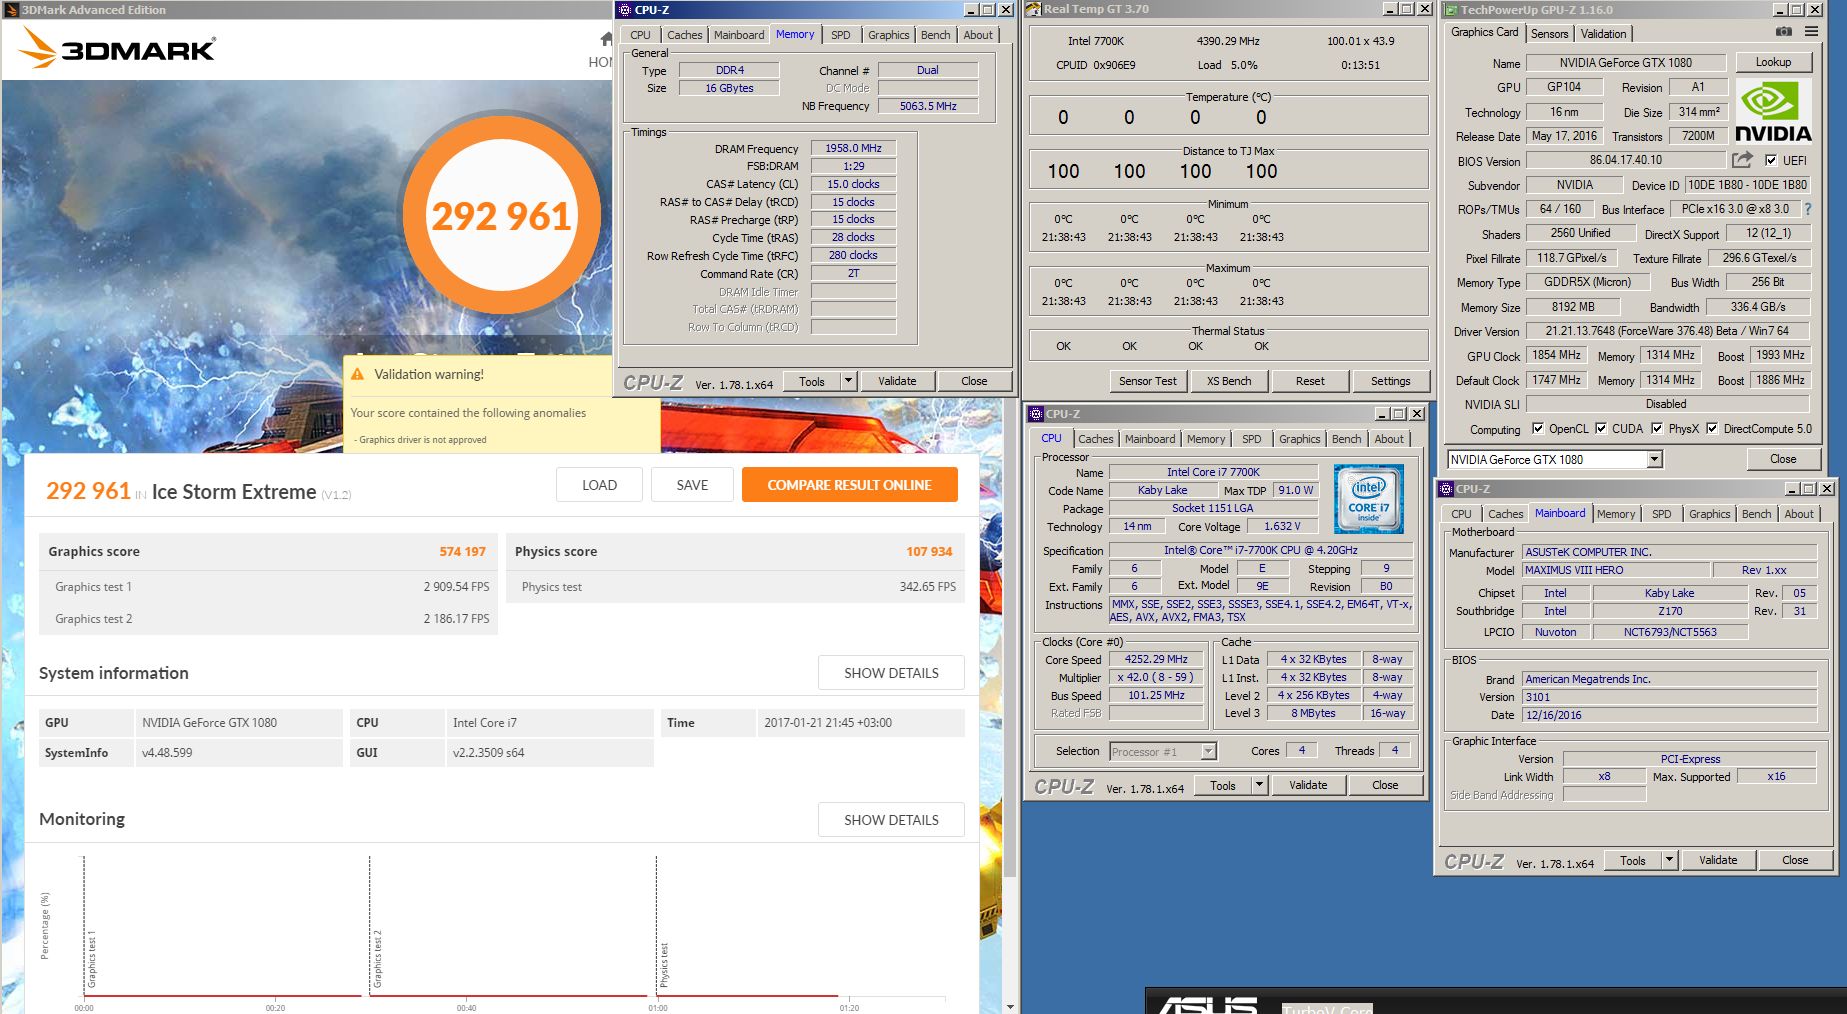Click the GPU-Z title bar icon
Image resolution: width=1847 pixels, height=1014 pixels.
pyautogui.click(x=1450, y=10)
